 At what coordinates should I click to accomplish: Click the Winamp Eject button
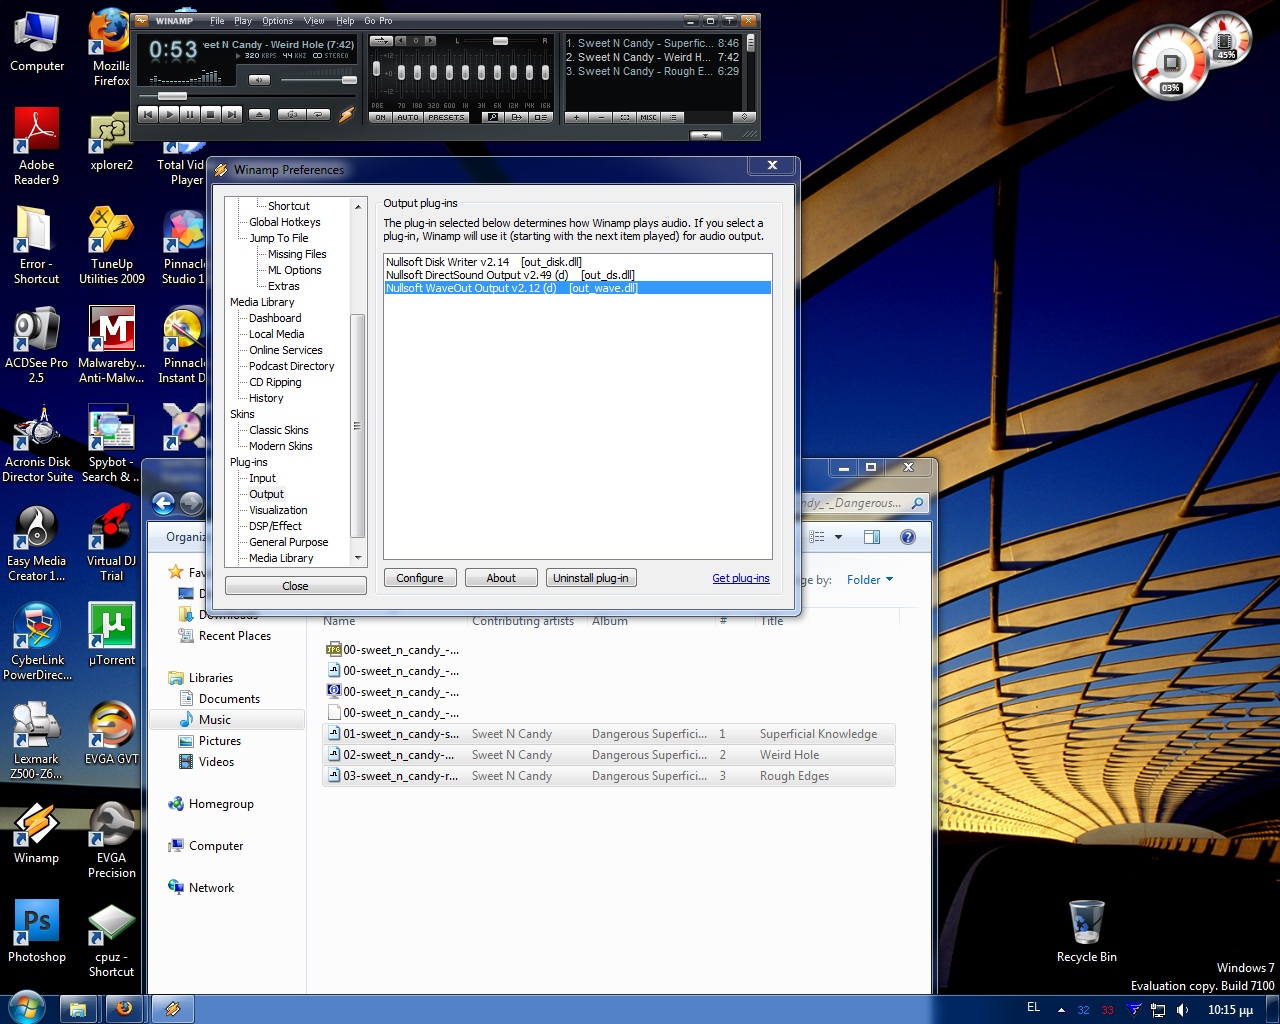point(259,114)
